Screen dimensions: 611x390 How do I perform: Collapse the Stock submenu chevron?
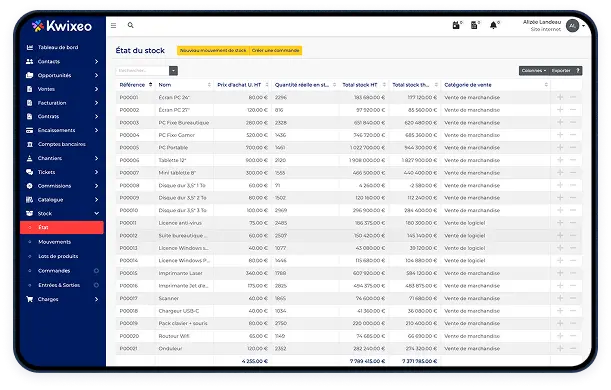[96, 214]
